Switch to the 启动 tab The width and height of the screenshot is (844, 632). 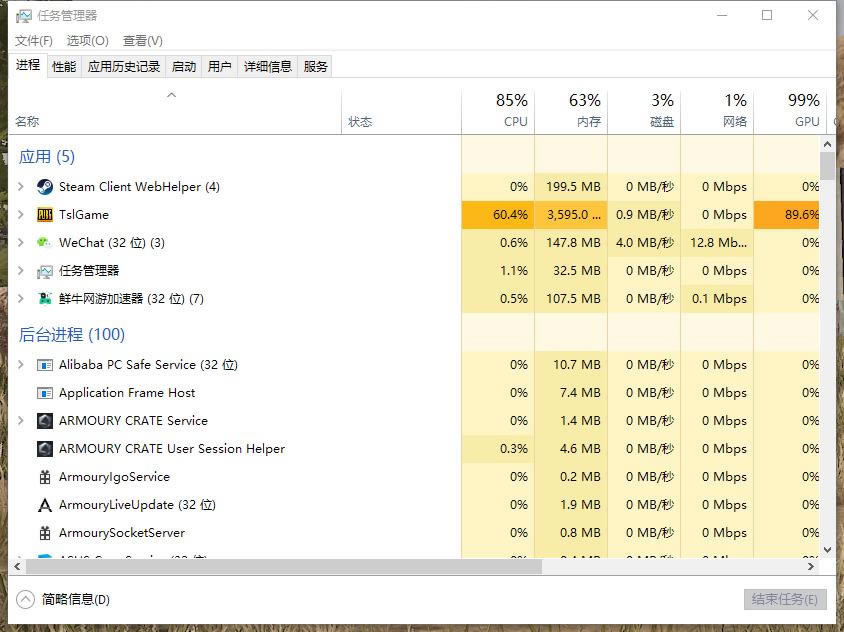184,67
